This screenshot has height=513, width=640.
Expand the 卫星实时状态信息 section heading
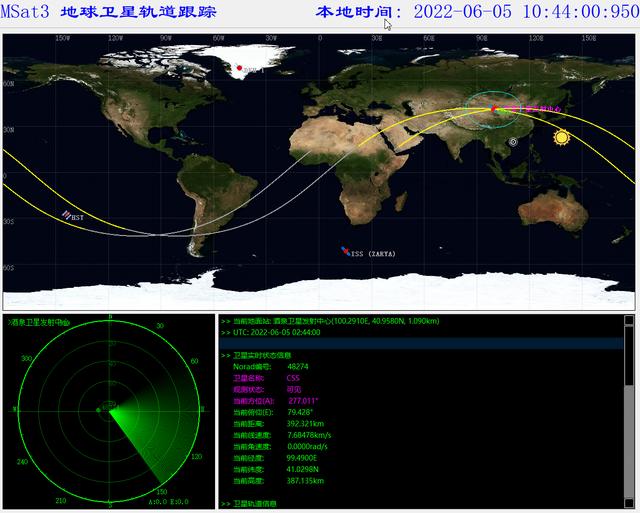click(x=262, y=355)
